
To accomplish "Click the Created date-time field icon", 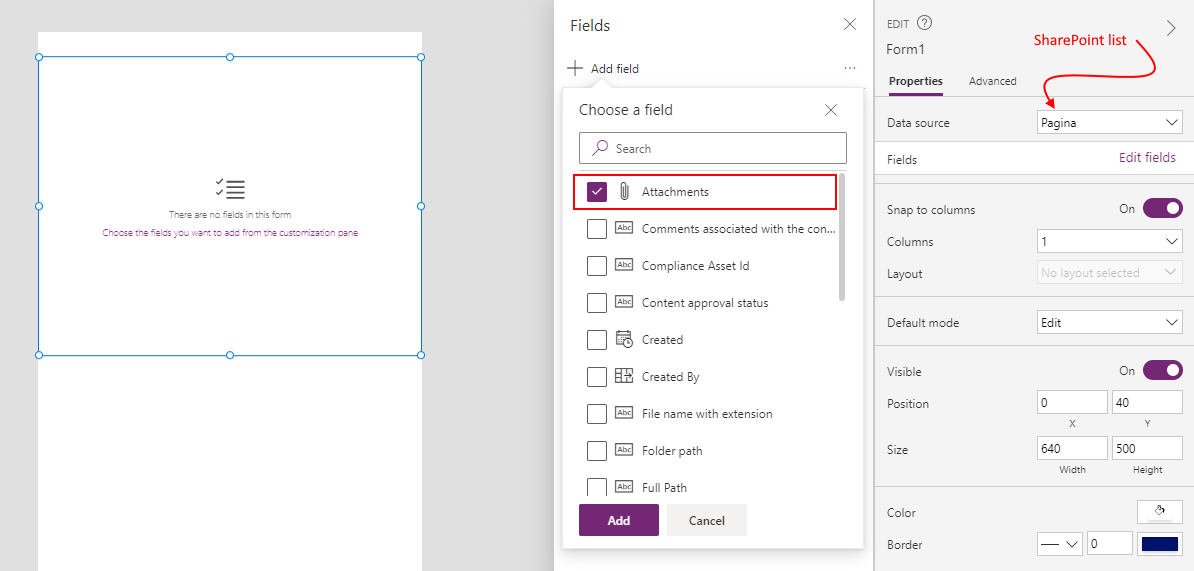I will [624, 340].
